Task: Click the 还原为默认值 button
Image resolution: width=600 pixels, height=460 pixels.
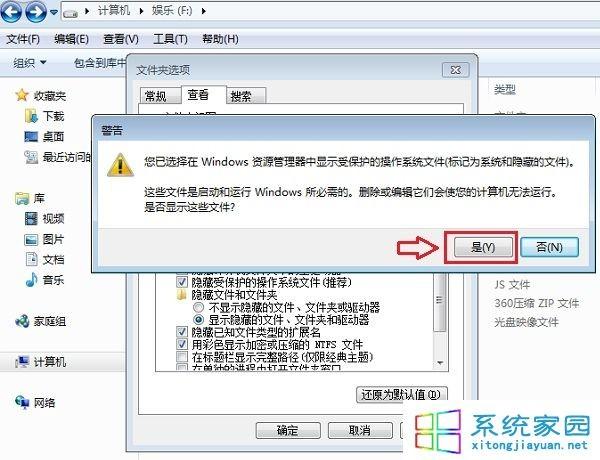Action: (x=401, y=394)
